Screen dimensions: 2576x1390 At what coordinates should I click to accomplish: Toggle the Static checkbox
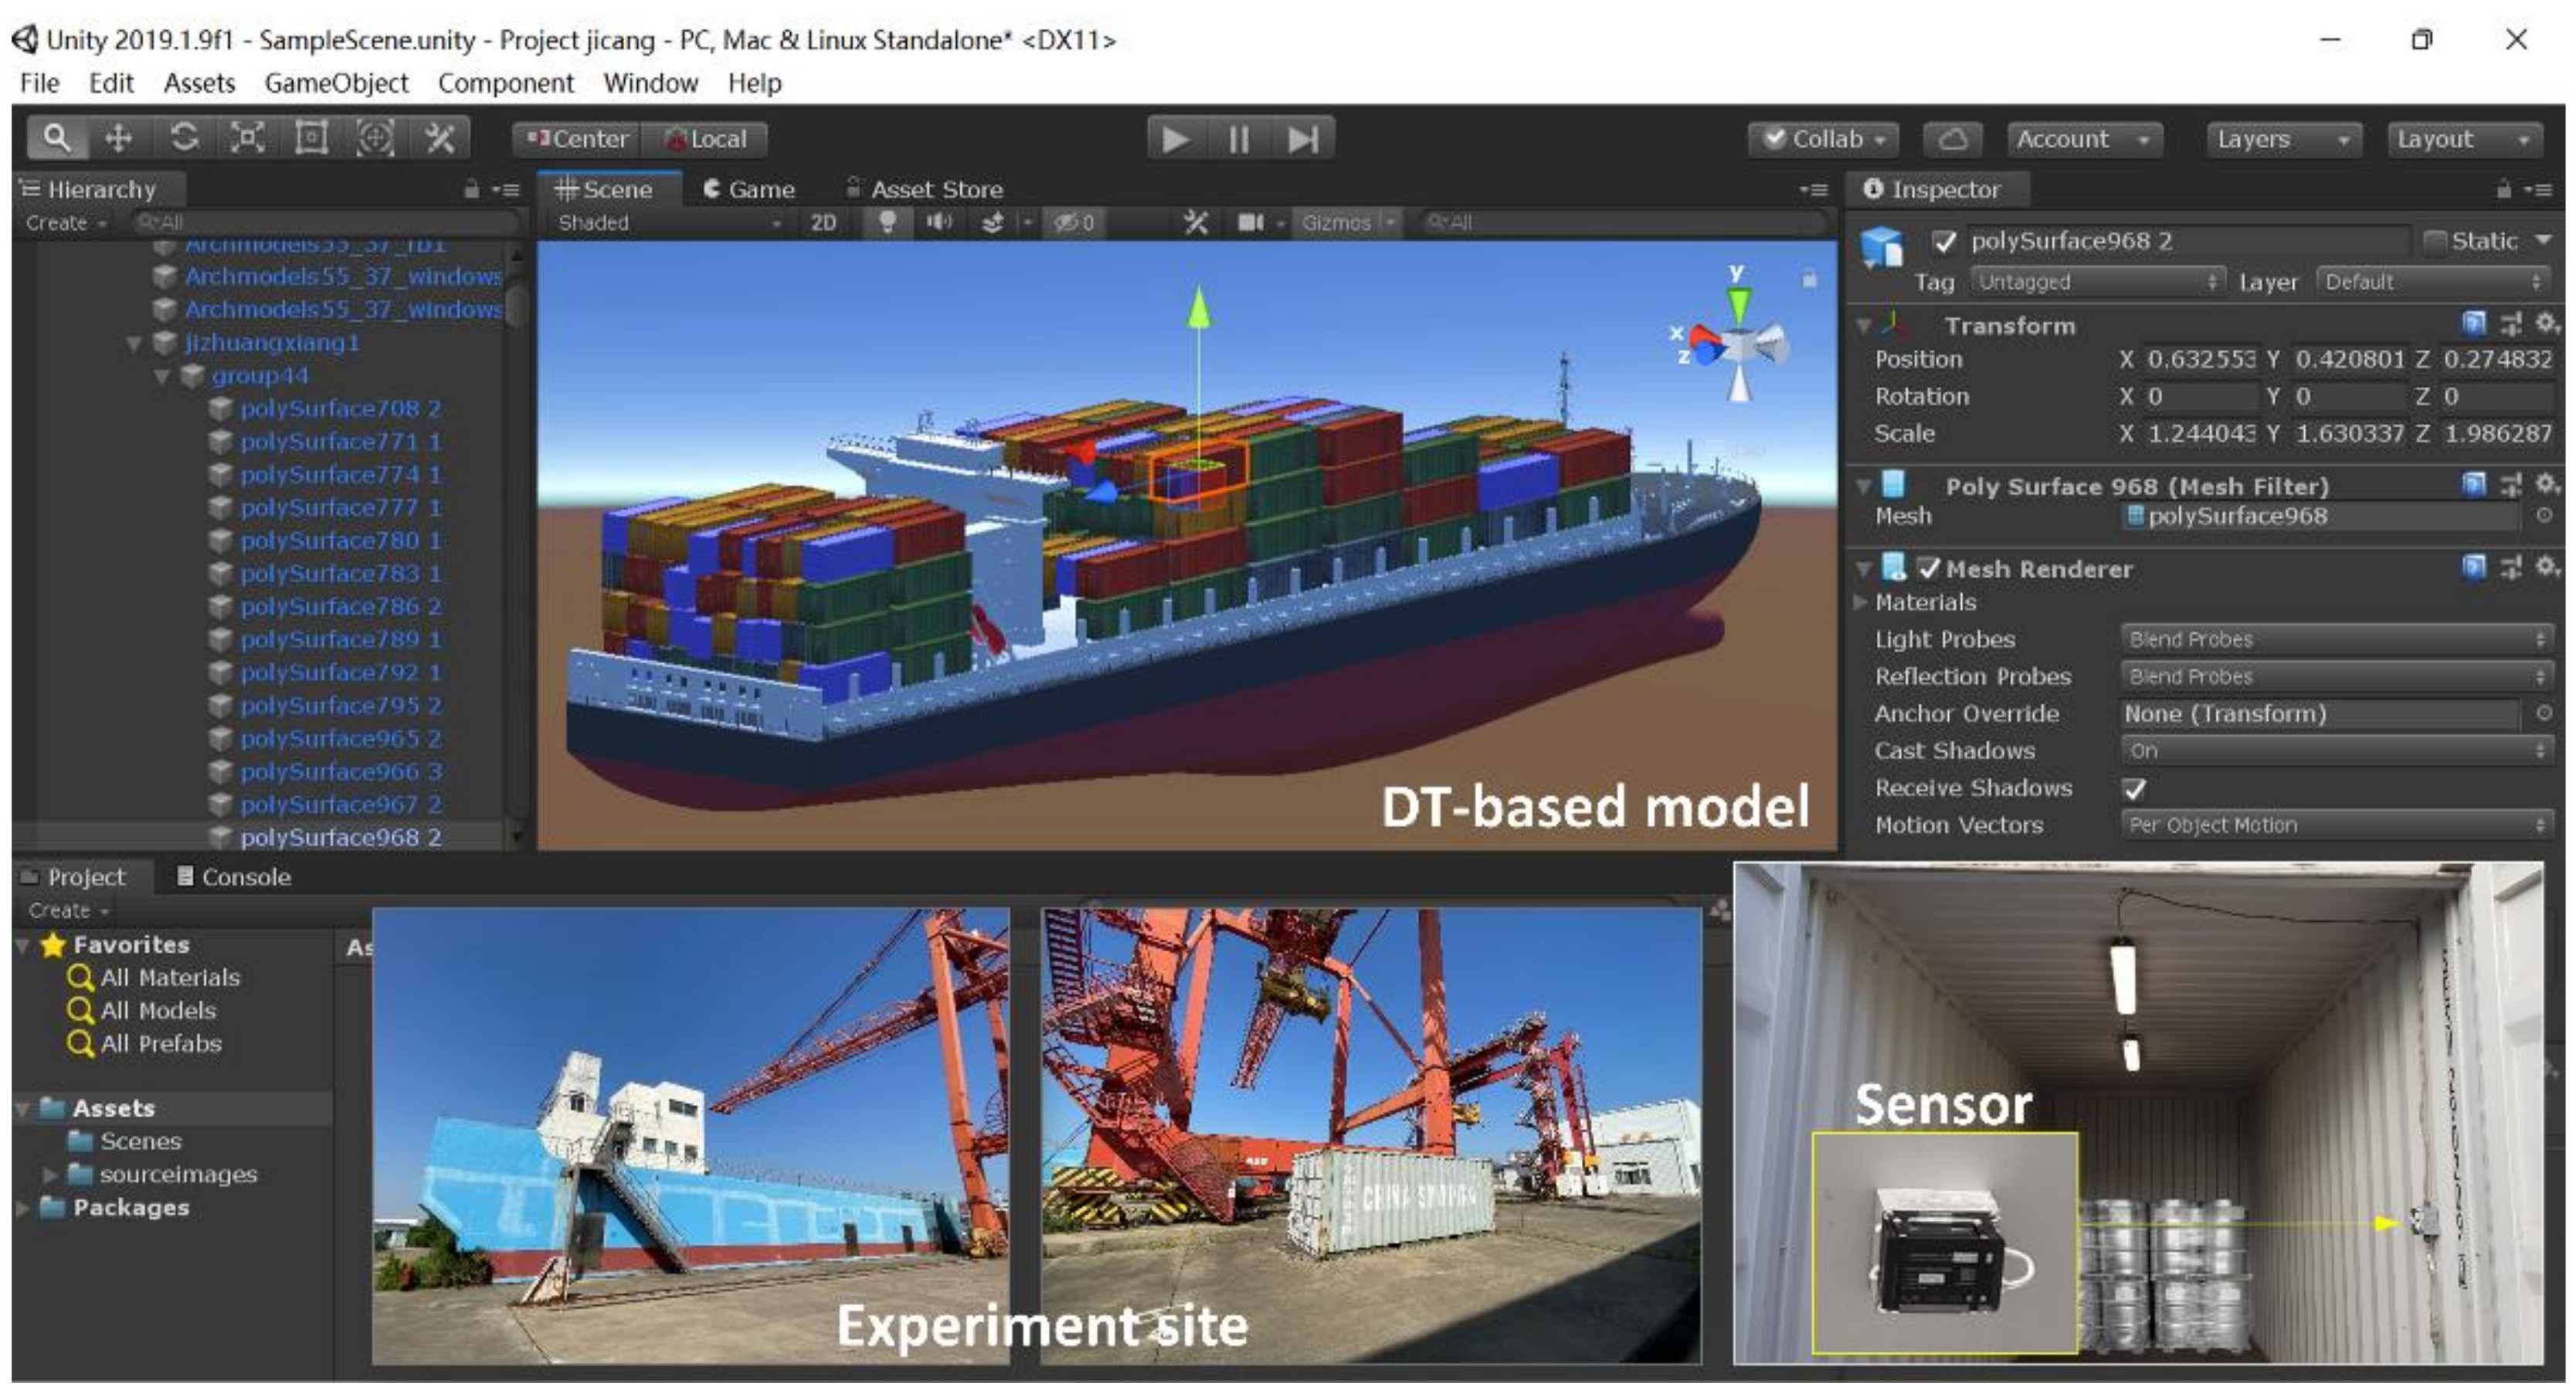(x=2435, y=241)
